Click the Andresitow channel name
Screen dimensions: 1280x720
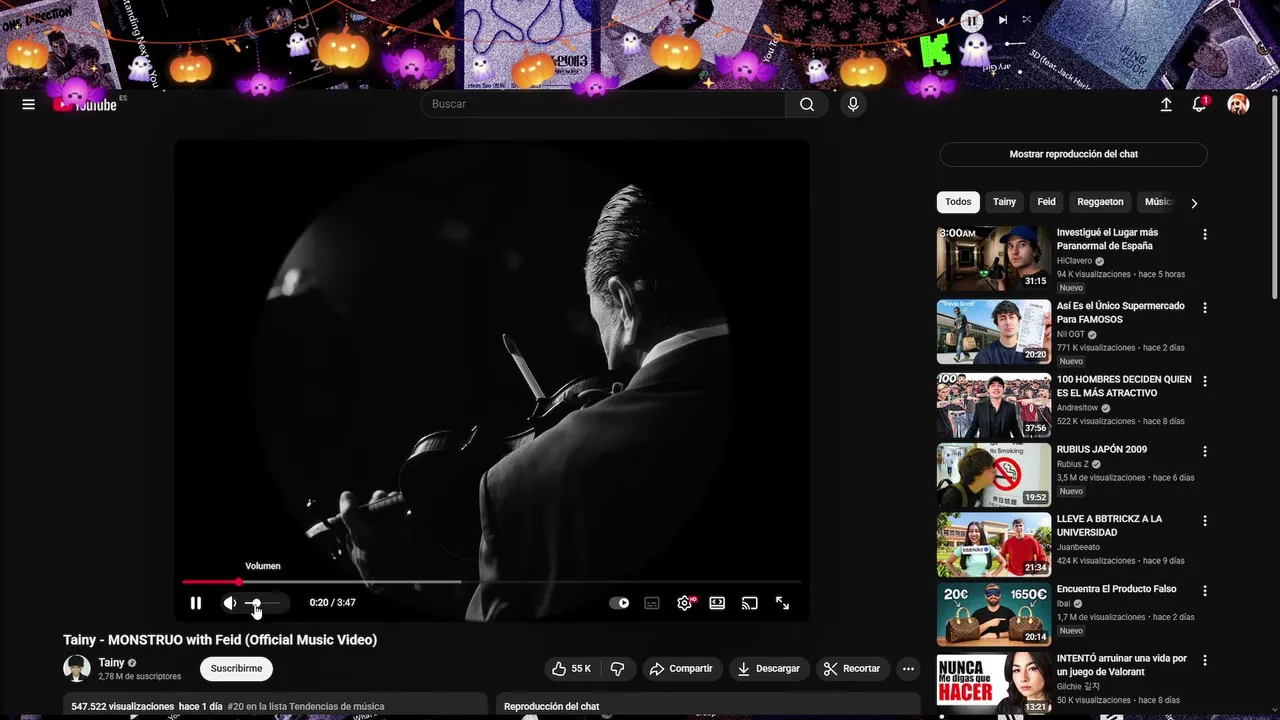(1077, 408)
